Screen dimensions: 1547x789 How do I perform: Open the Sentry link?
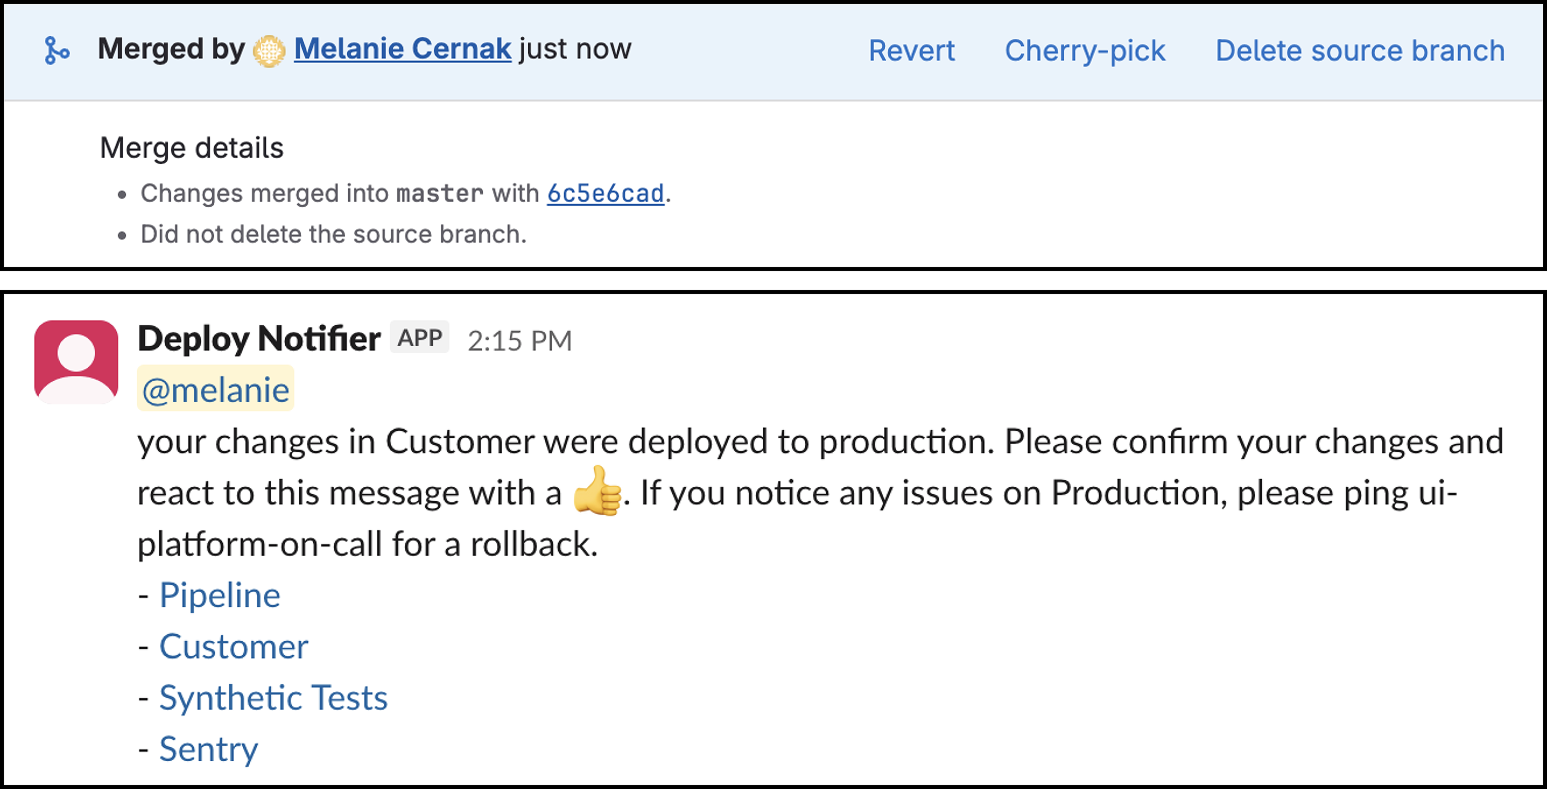pos(209,749)
